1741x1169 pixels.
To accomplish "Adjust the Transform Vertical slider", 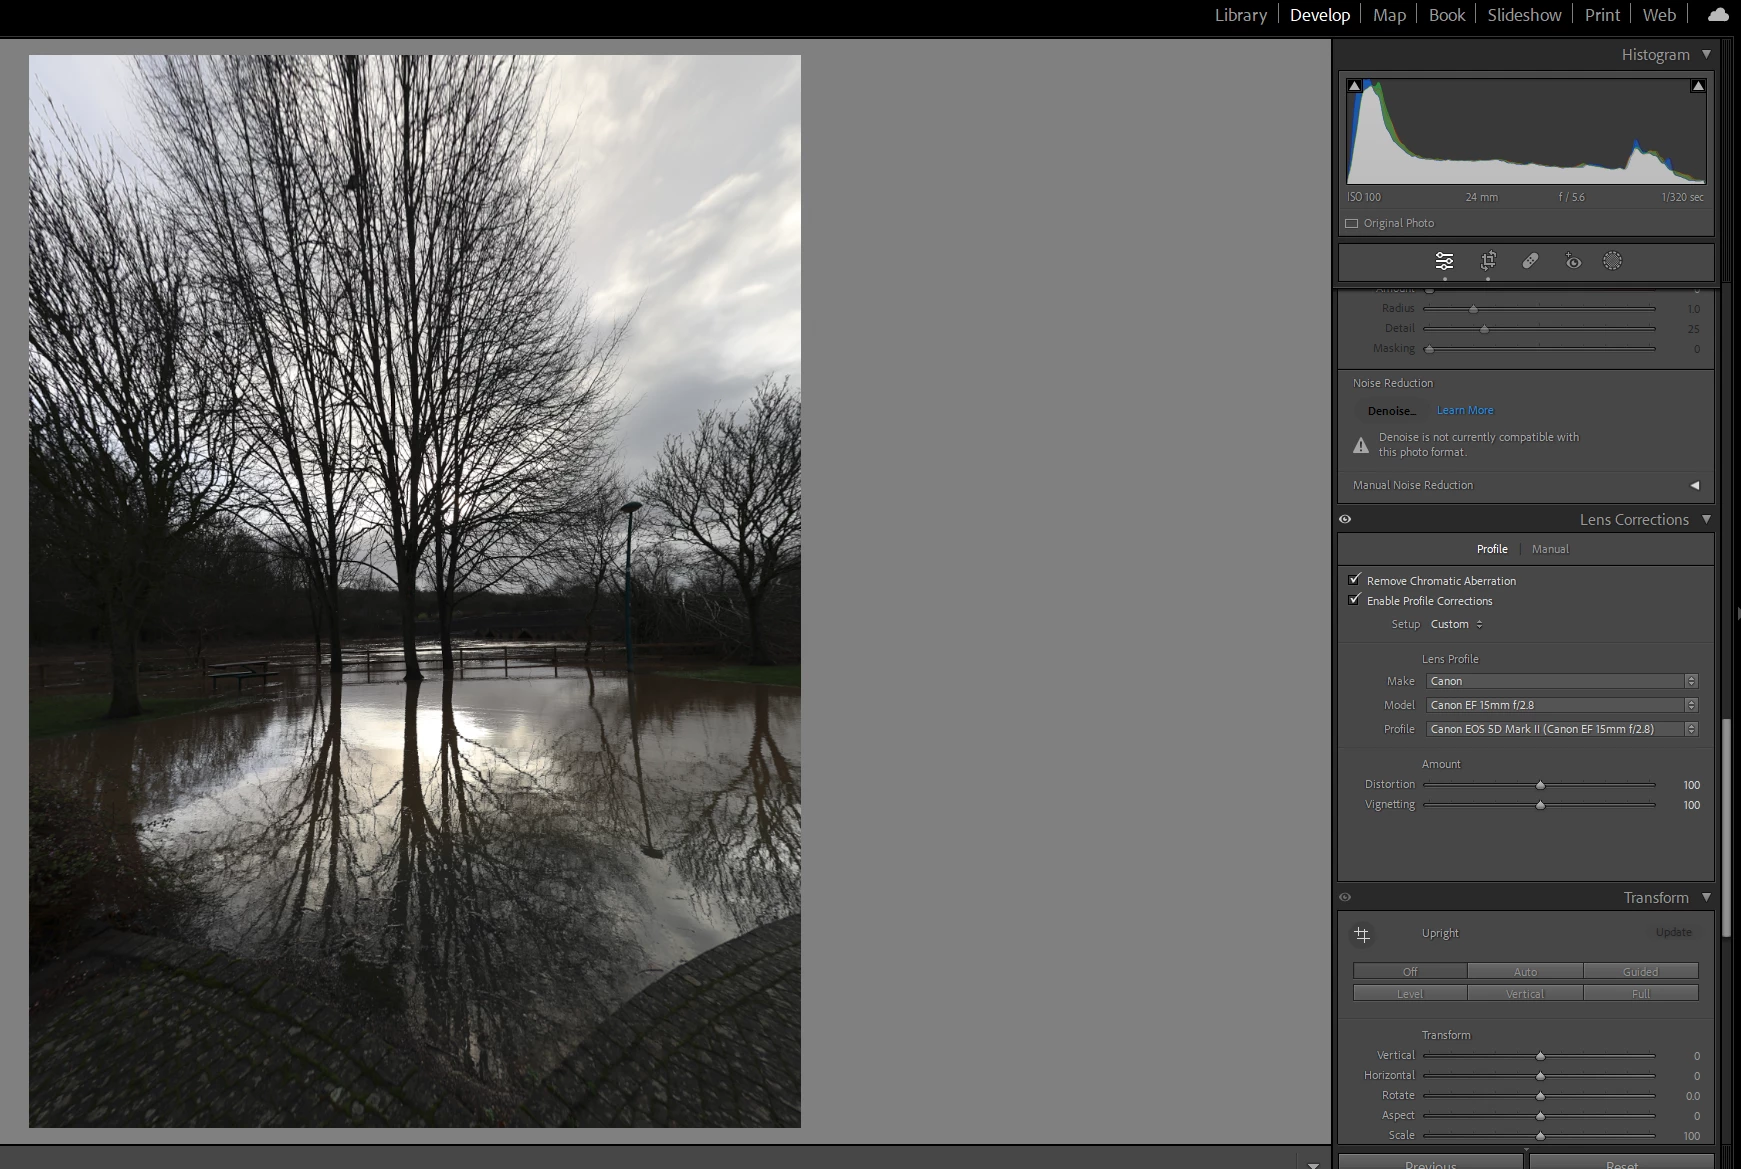I will pyautogui.click(x=1539, y=1056).
